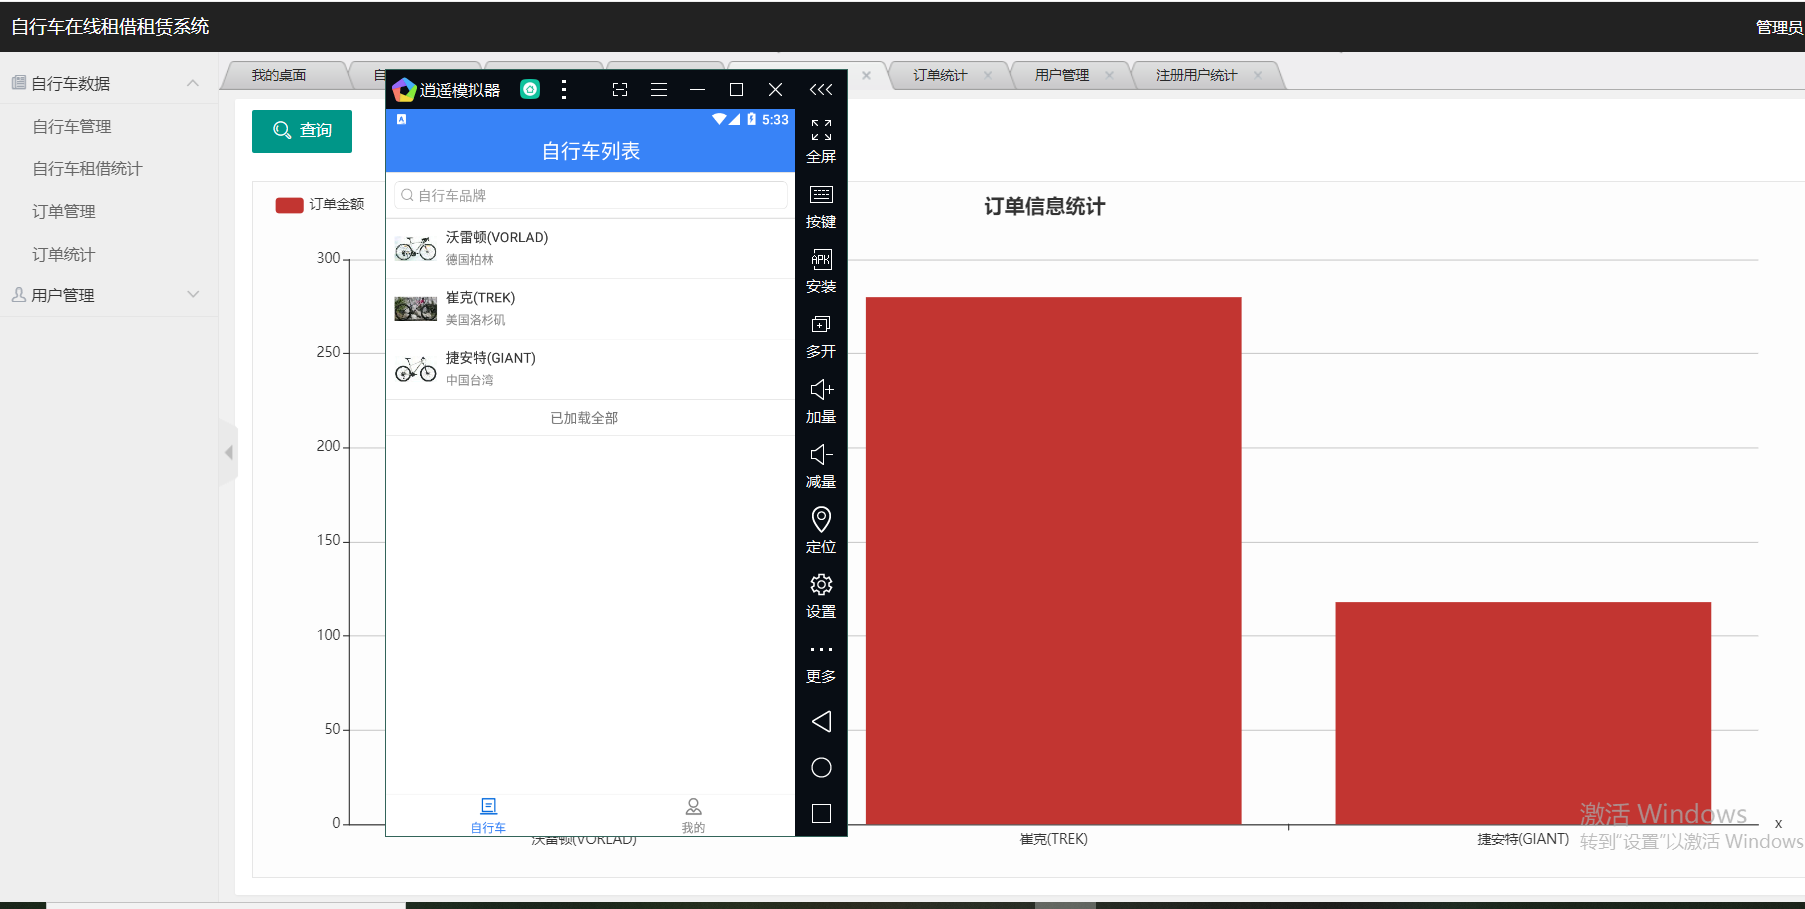Click the 捷安特(GIANT) red bar in chart

click(x=1523, y=713)
